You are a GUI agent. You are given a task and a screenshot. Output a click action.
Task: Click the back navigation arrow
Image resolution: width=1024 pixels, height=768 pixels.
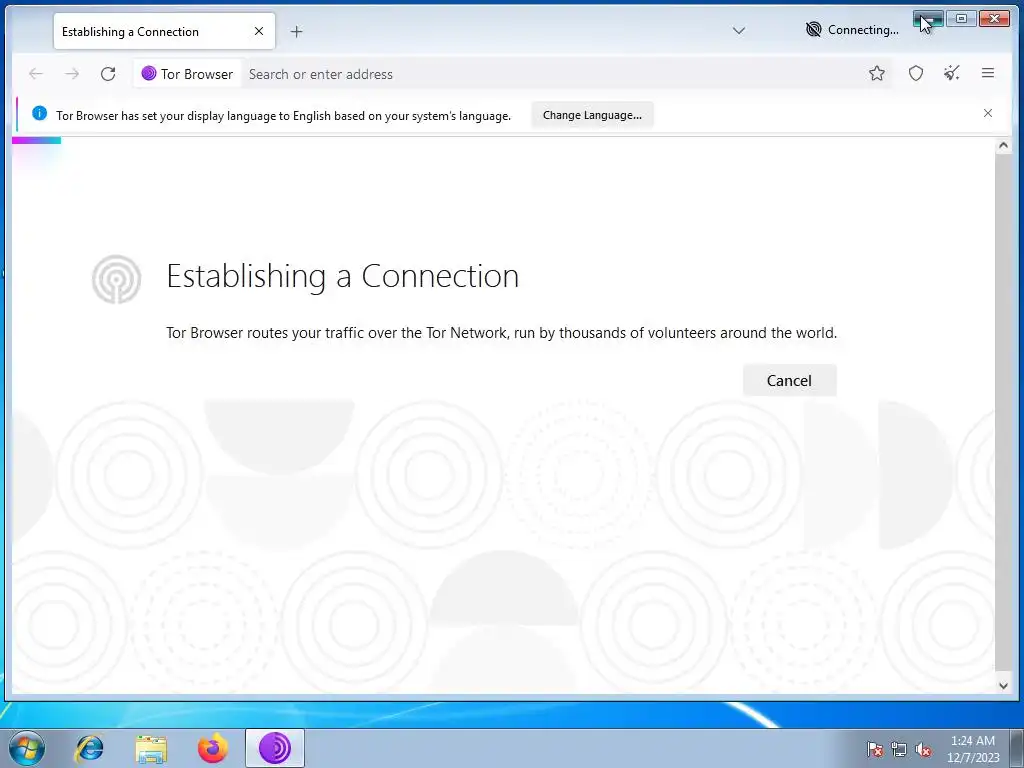(36, 74)
